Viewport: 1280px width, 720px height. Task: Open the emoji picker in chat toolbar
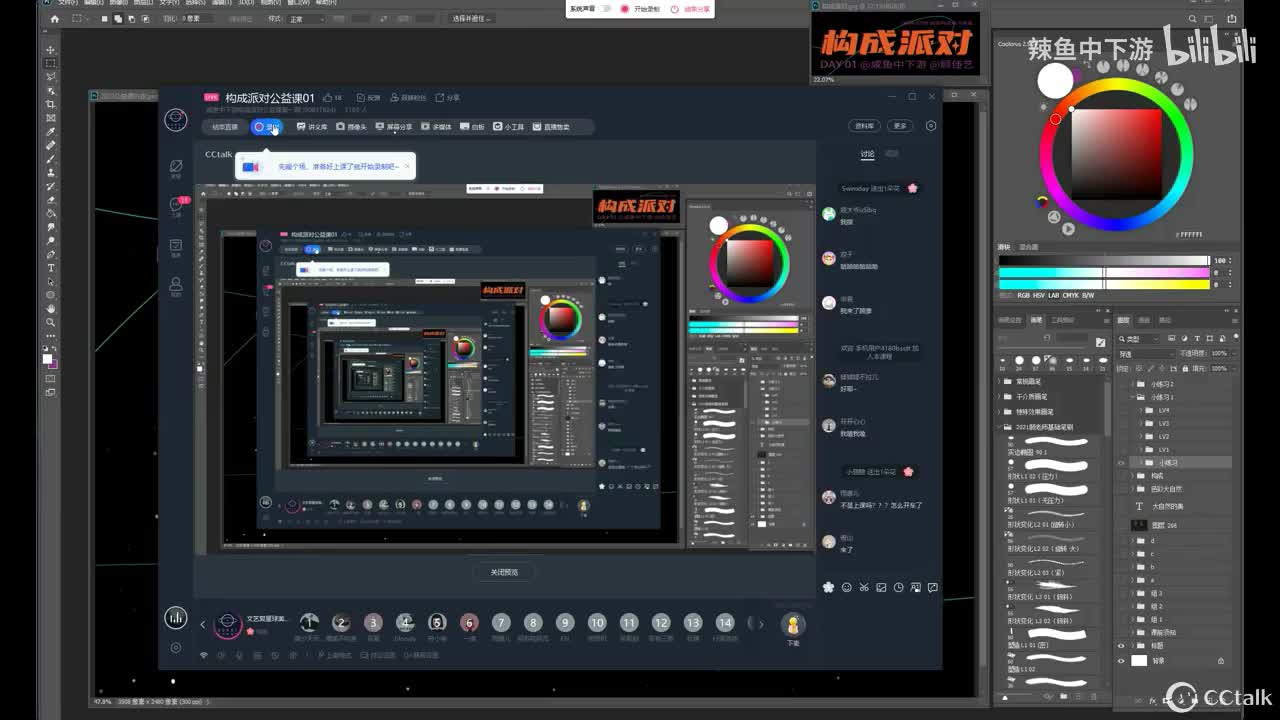coord(847,587)
